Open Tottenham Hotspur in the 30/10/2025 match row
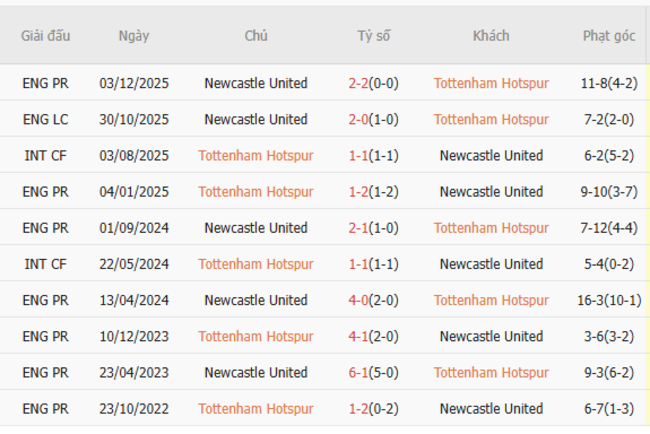The height and width of the screenshot is (434, 650). (x=491, y=120)
